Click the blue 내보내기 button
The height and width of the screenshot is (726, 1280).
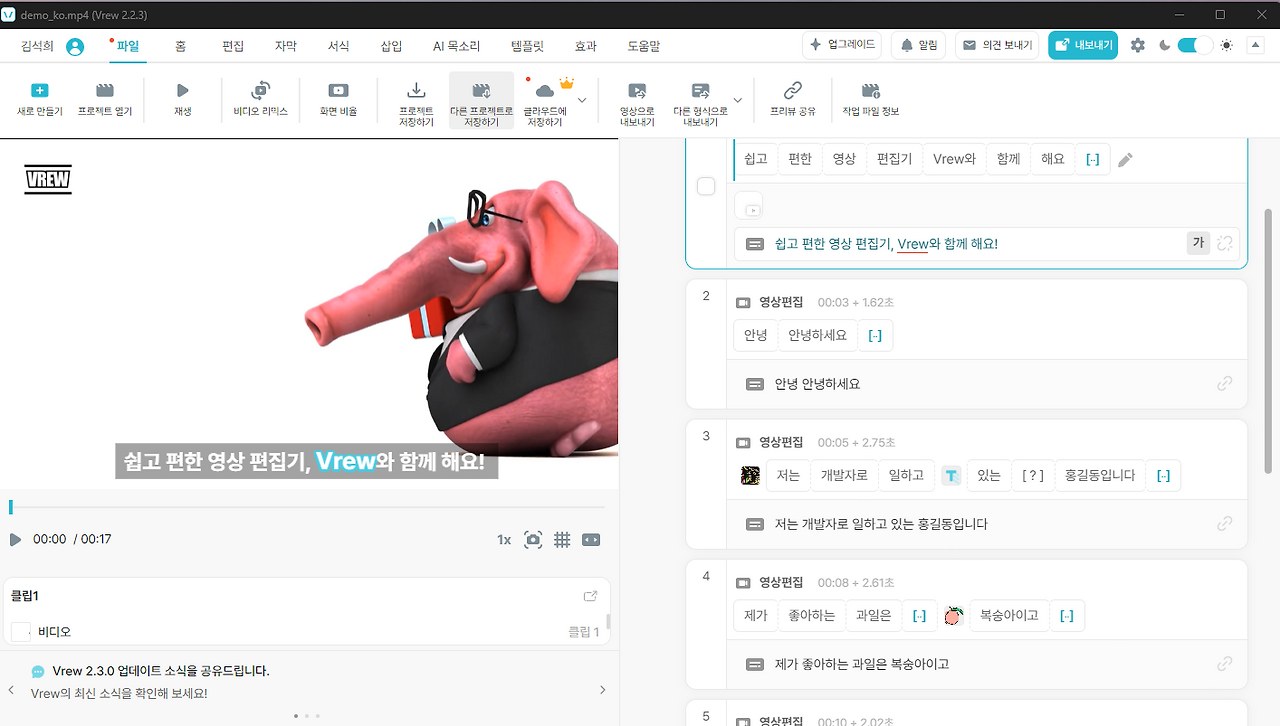point(1083,44)
